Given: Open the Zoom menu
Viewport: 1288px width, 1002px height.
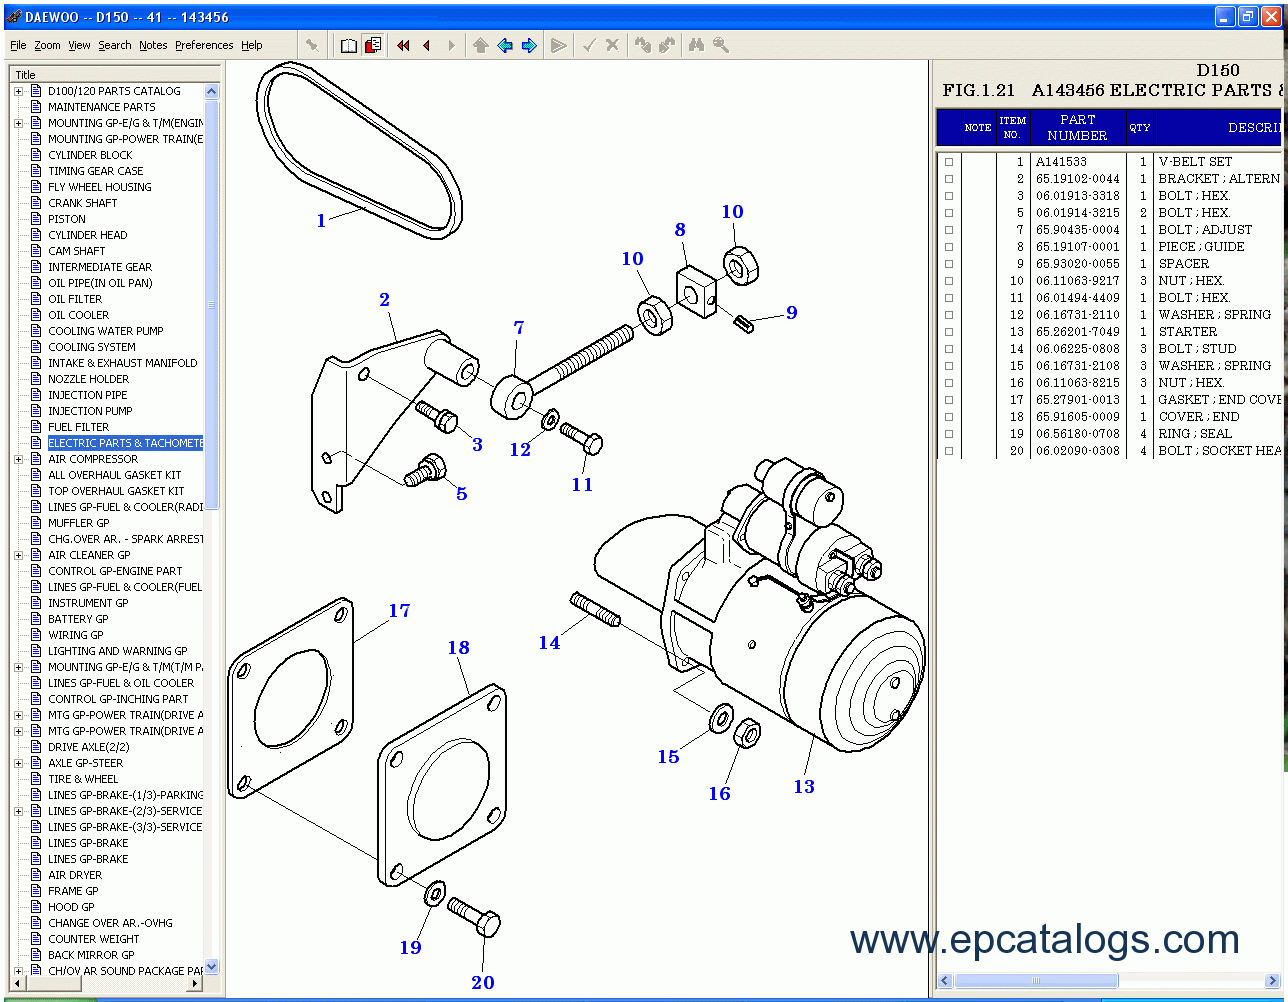Looking at the screenshot, I should pos(47,45).
